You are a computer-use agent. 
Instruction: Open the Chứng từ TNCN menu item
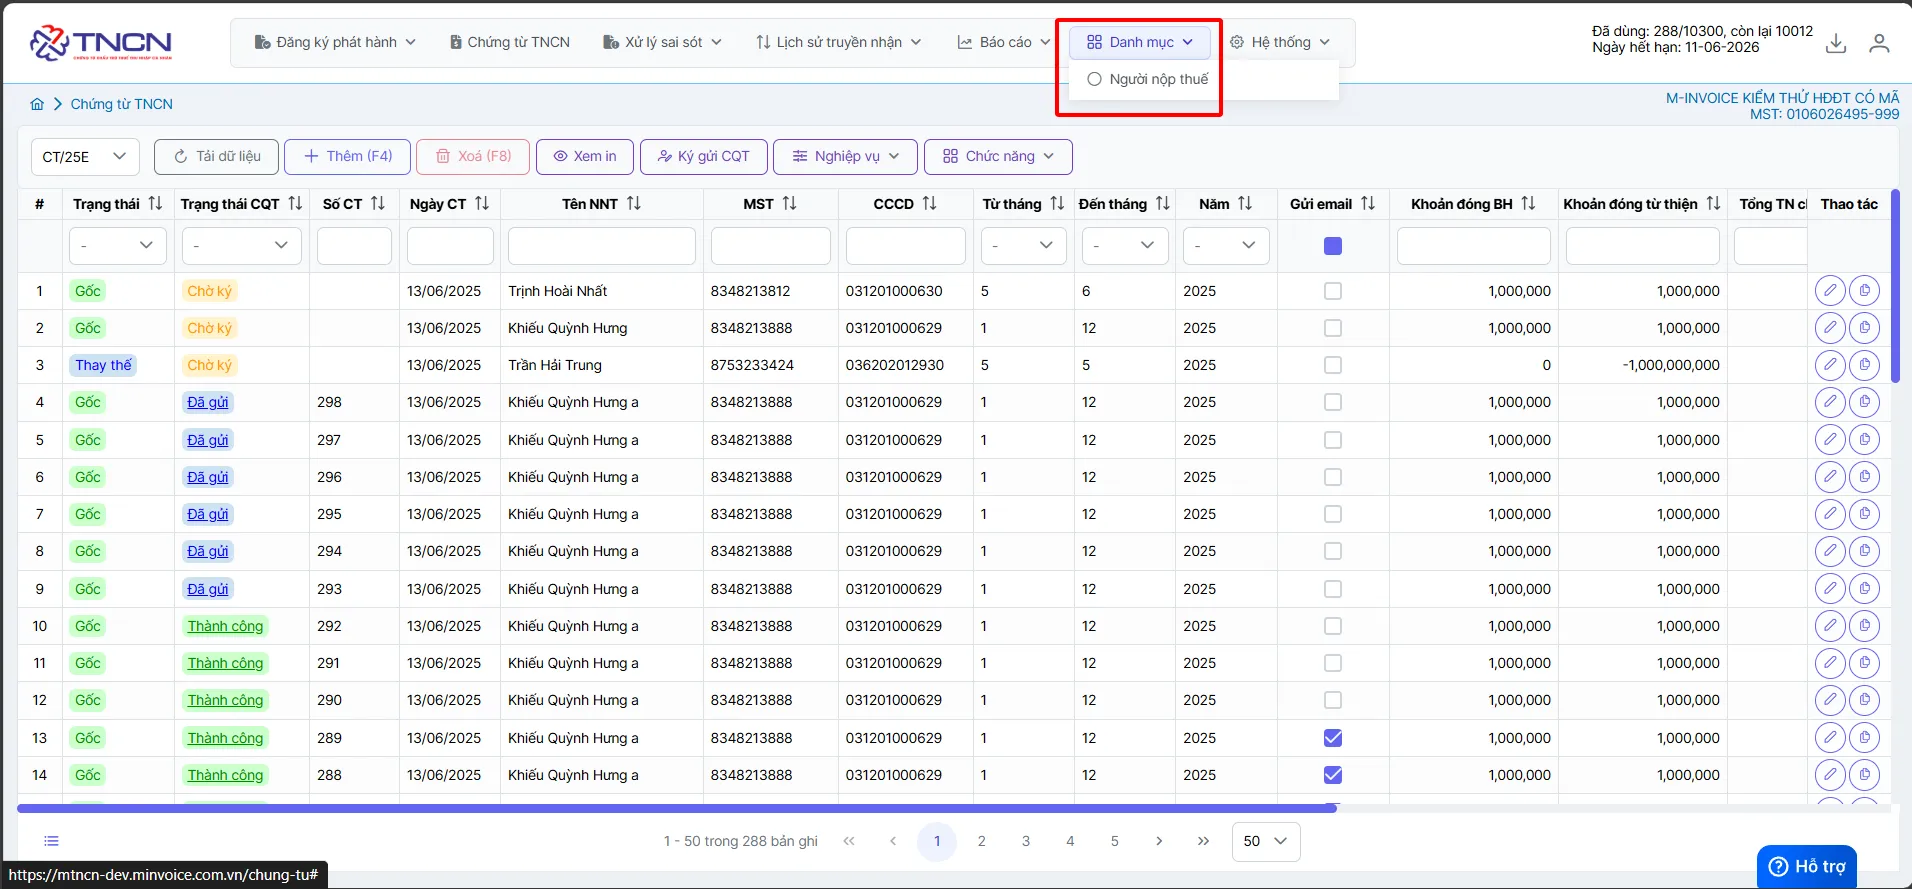point(510,42)
